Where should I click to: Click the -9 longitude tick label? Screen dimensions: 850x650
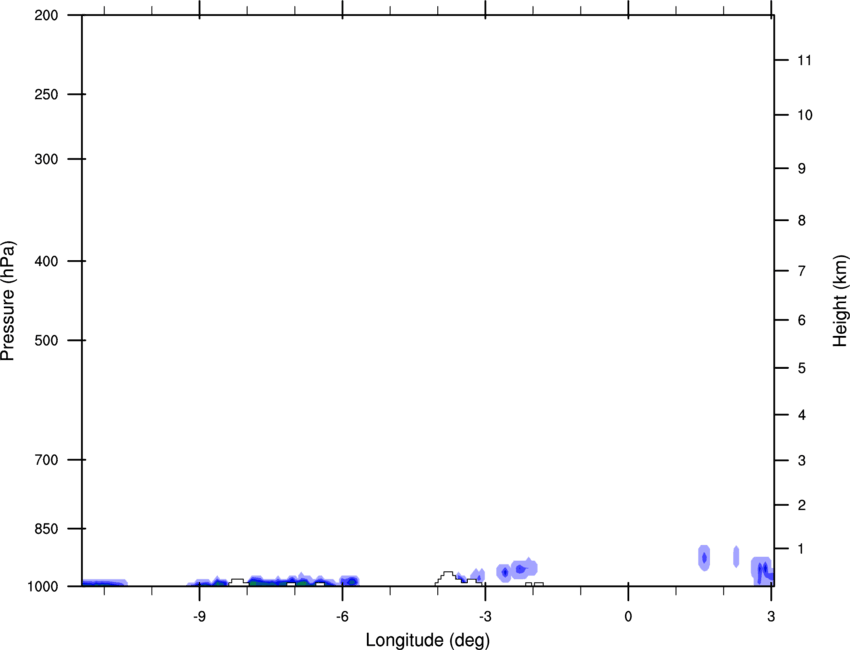point(199,617)
